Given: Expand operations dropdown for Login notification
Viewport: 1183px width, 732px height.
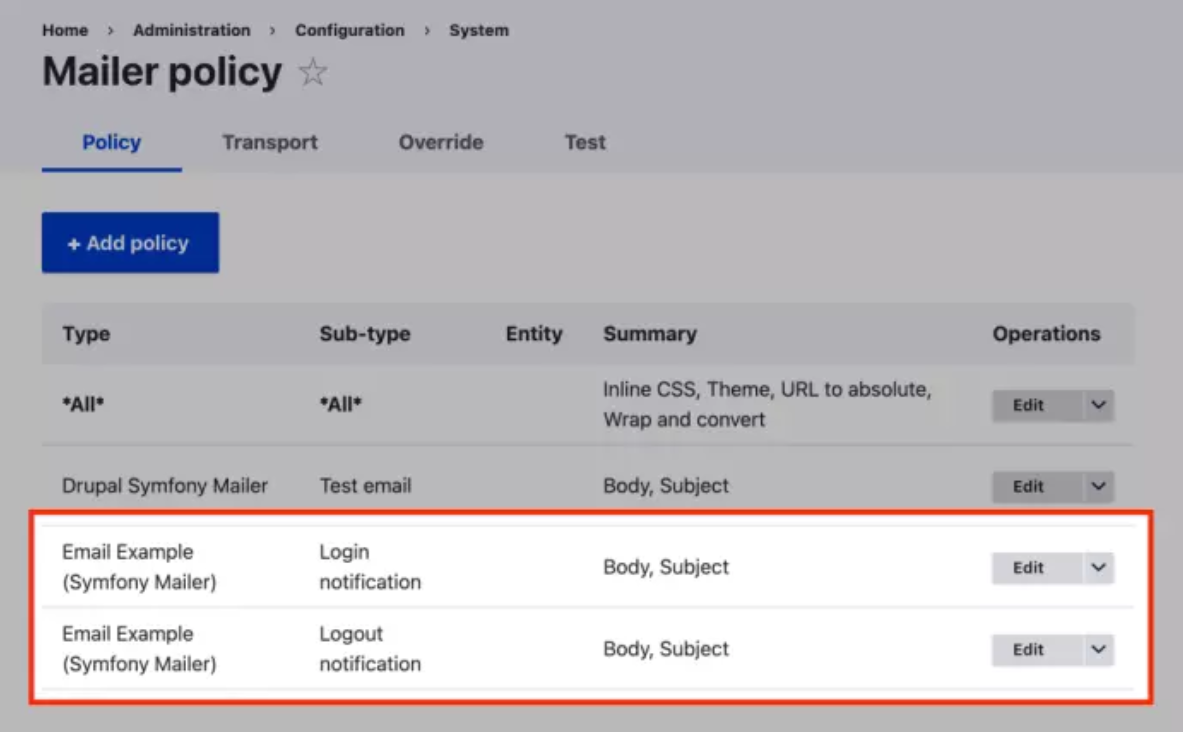Looking at the screenshot, I should pos(1098,567).
